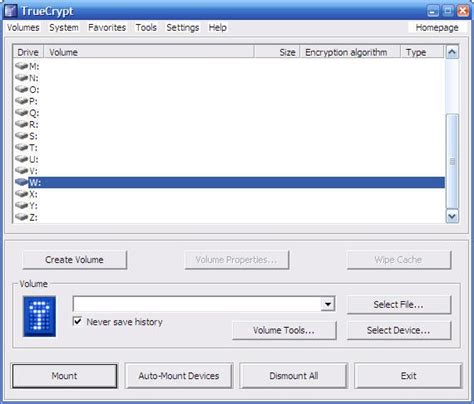Click the drive list scroll up arrow
474x404 pixels.
(x=452, y=52)
